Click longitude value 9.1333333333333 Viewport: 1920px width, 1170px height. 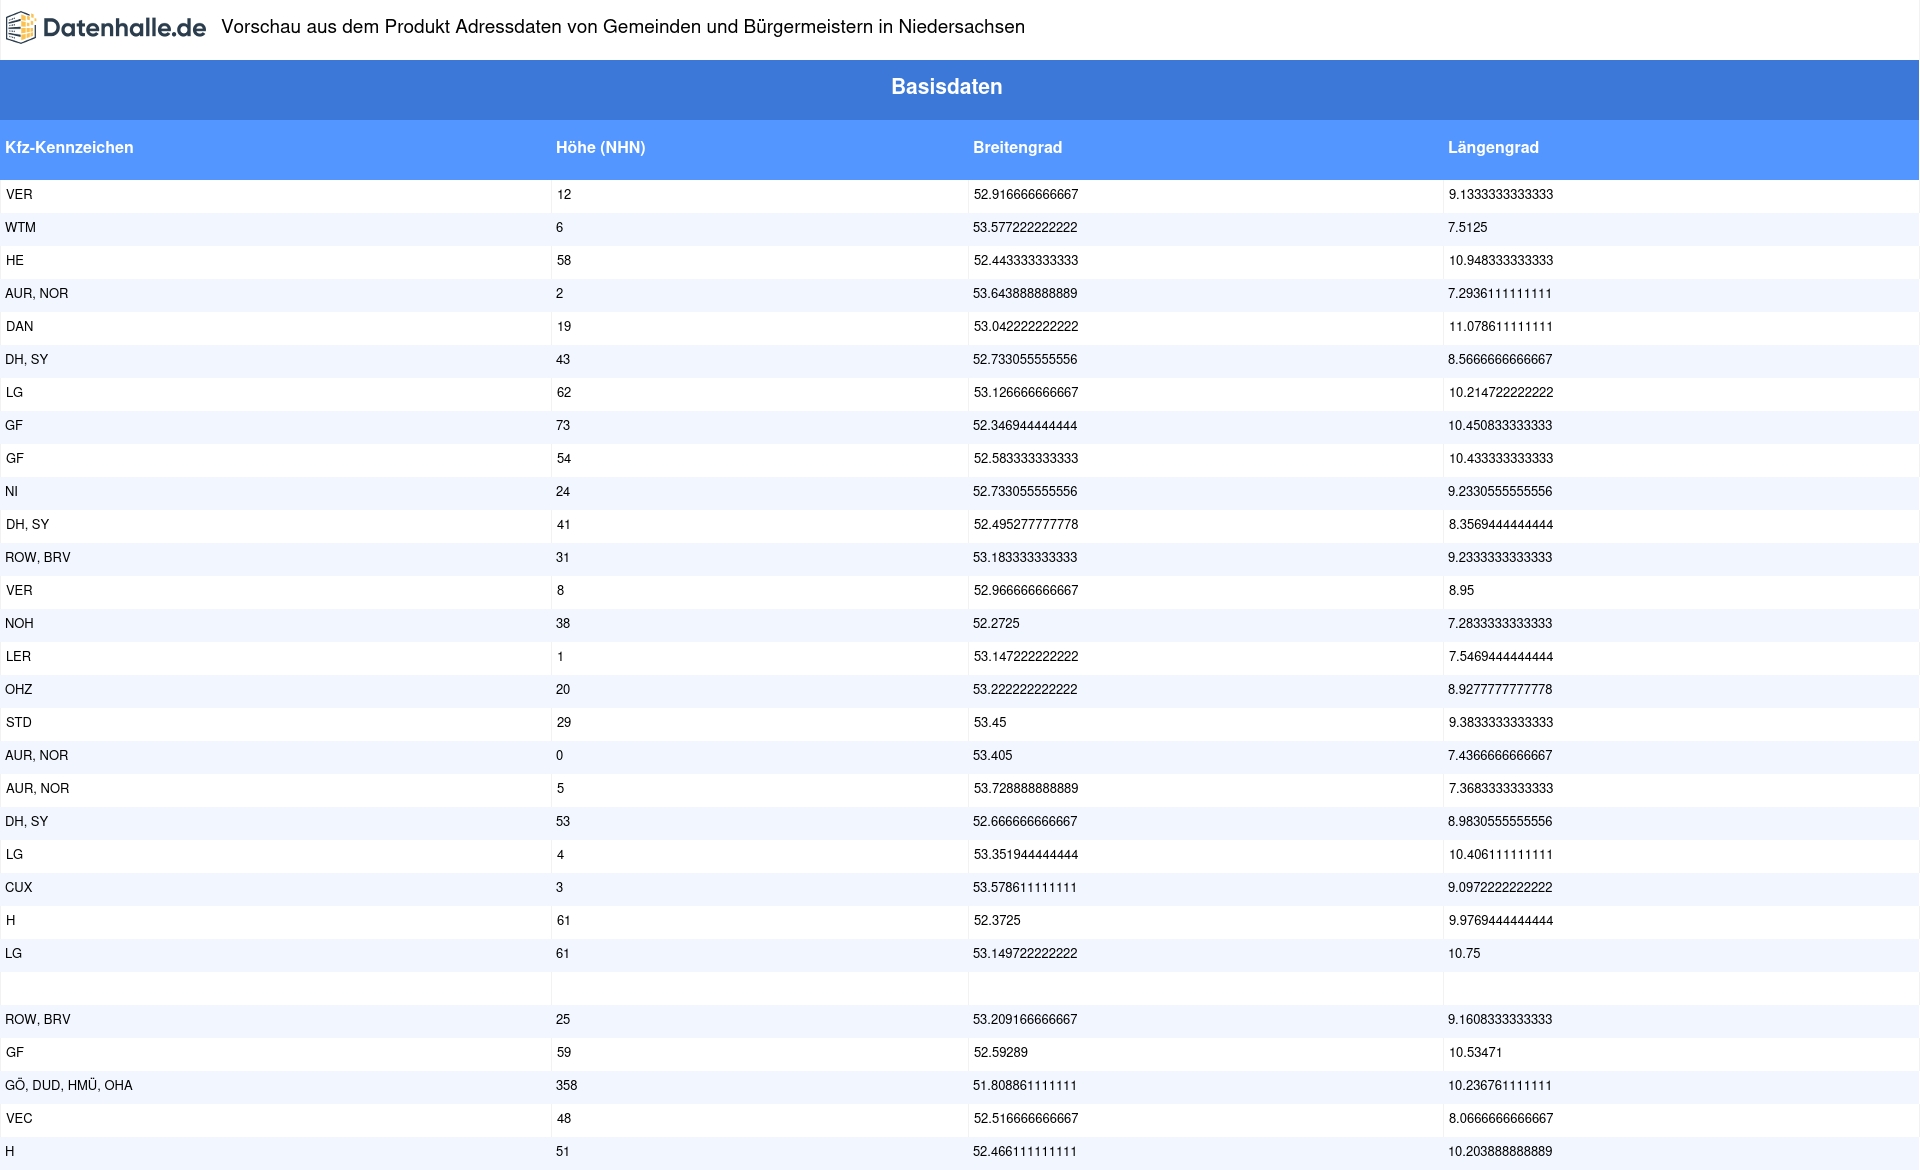click(x=1500, y=195)
